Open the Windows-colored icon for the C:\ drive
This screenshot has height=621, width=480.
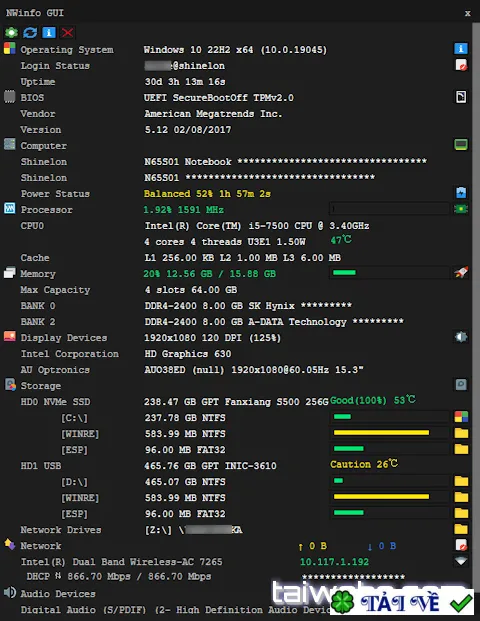click(x=461, y=417)
